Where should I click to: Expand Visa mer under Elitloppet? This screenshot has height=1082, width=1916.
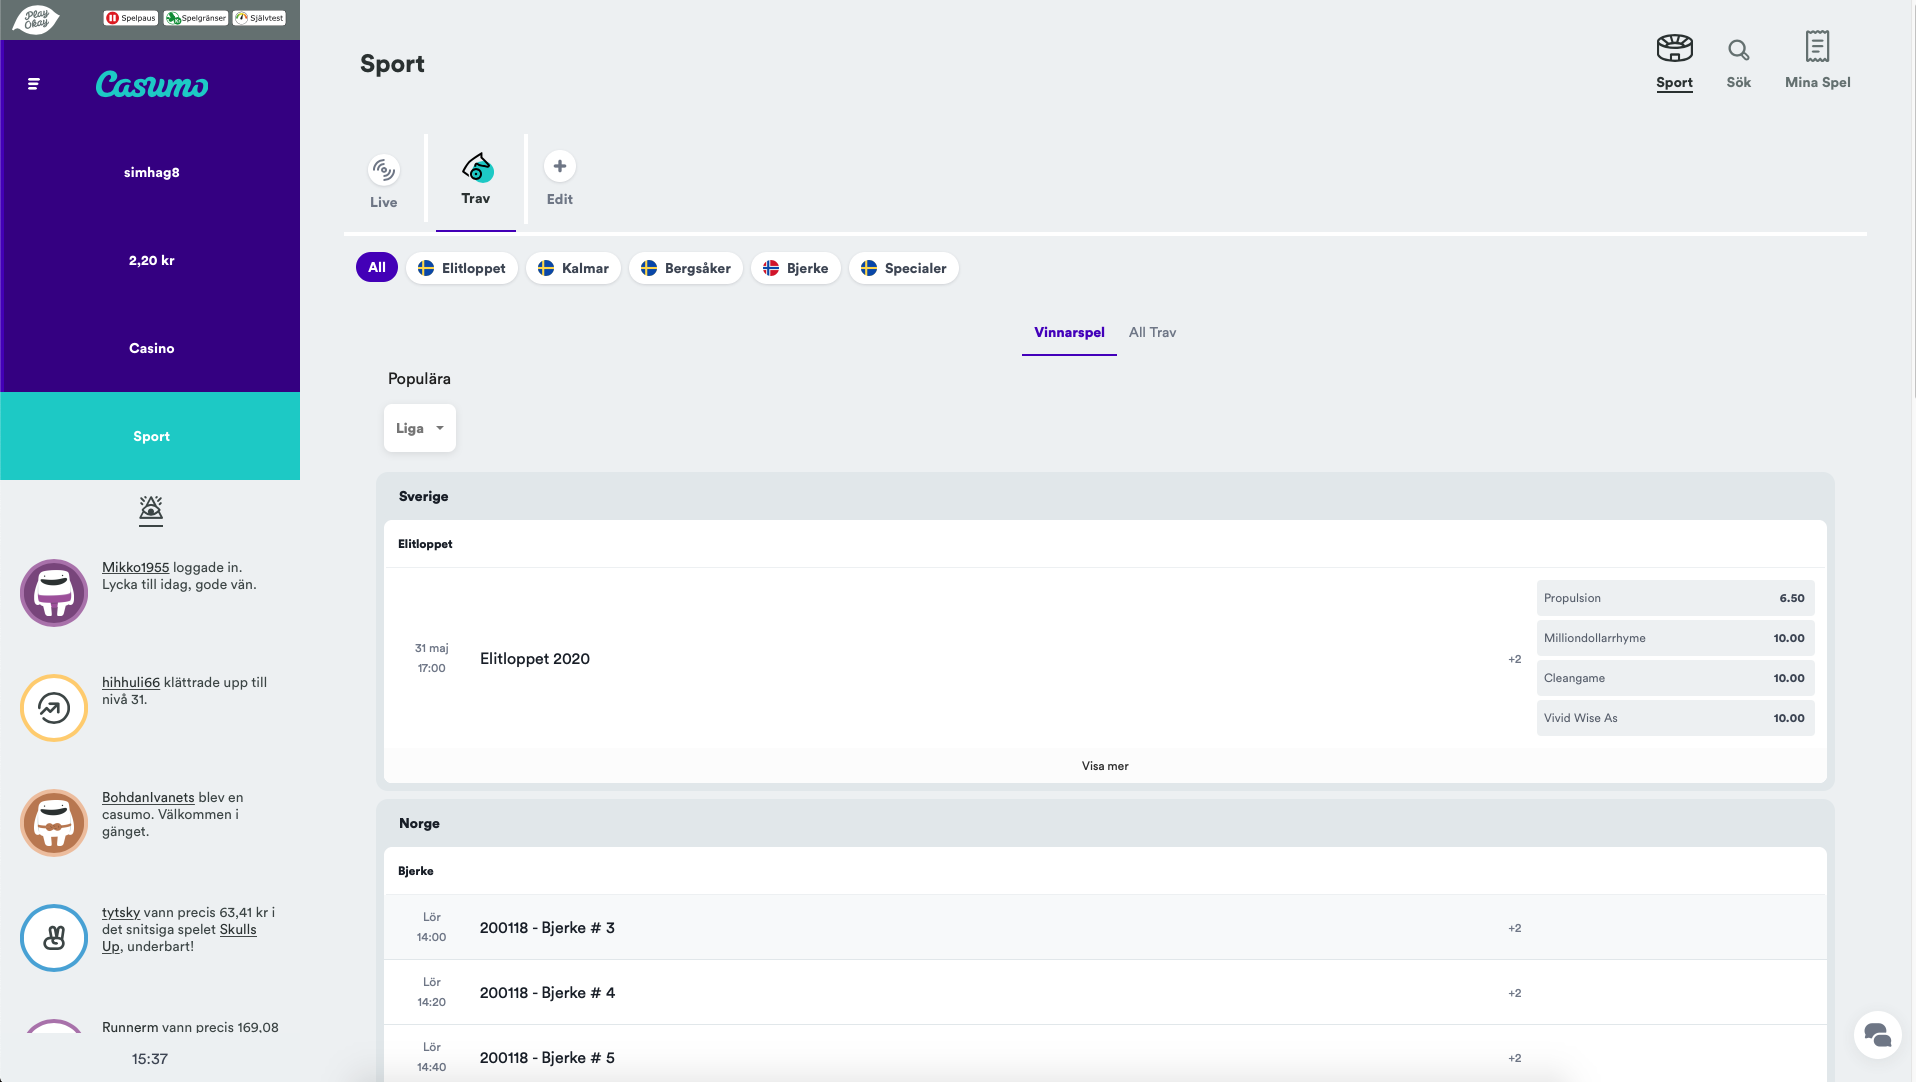tap(1104, 766)
